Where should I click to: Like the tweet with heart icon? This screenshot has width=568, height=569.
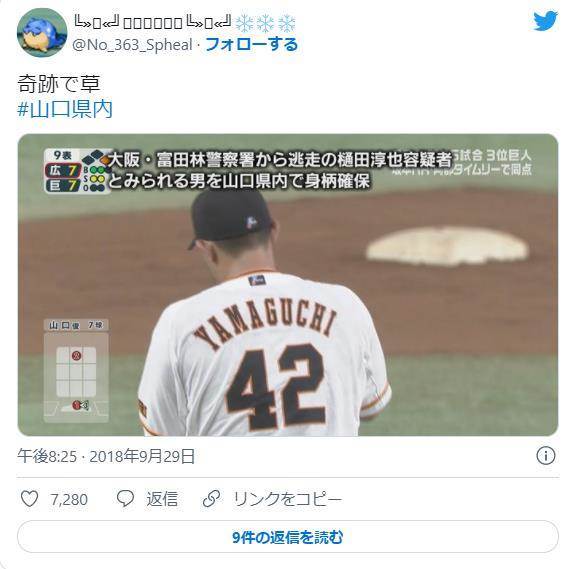29,499
